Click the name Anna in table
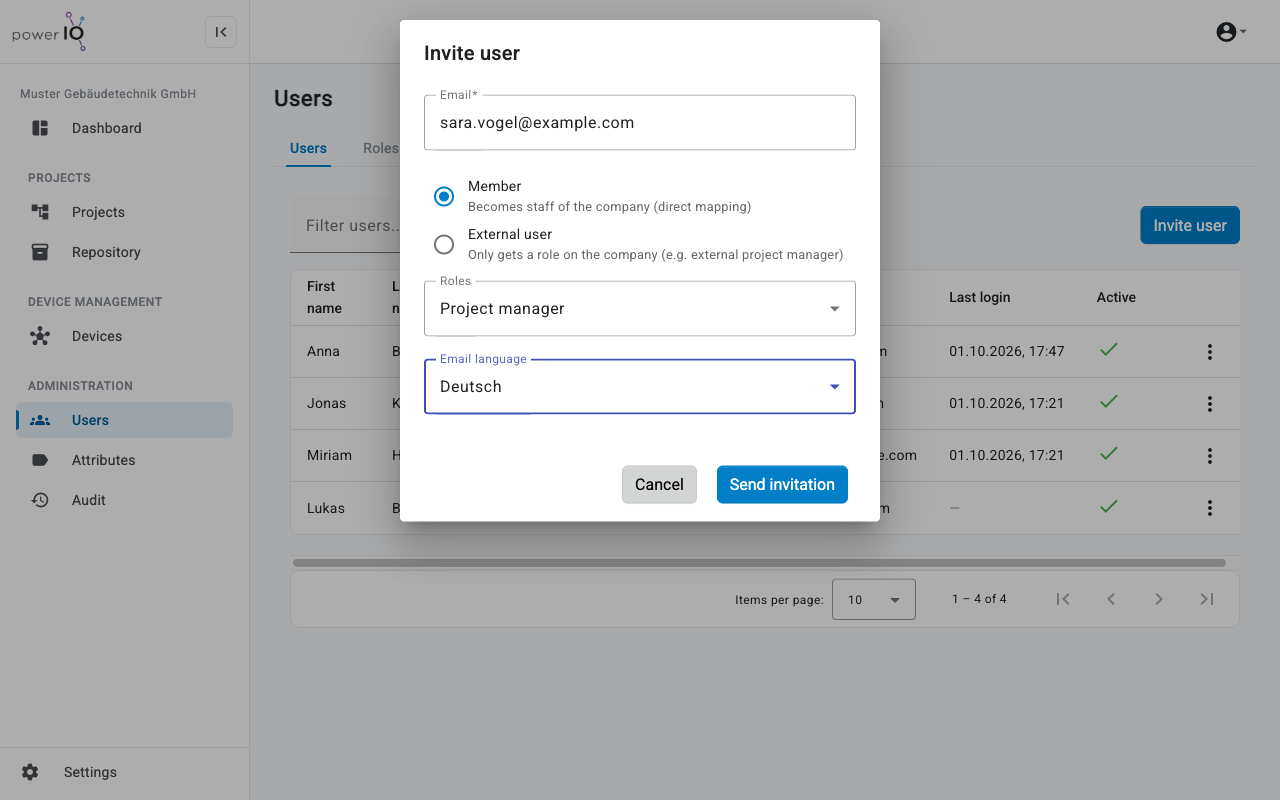The height and width of the screenshot is (800, 1280). 323,352
